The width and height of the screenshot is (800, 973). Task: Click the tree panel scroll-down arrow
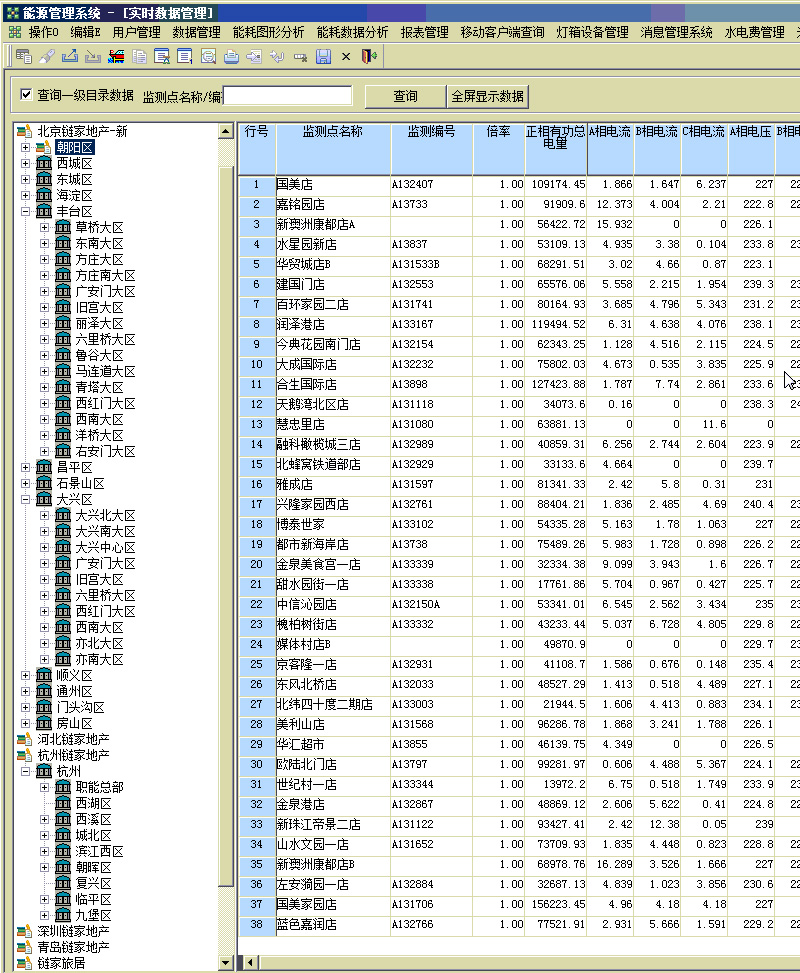225,963
